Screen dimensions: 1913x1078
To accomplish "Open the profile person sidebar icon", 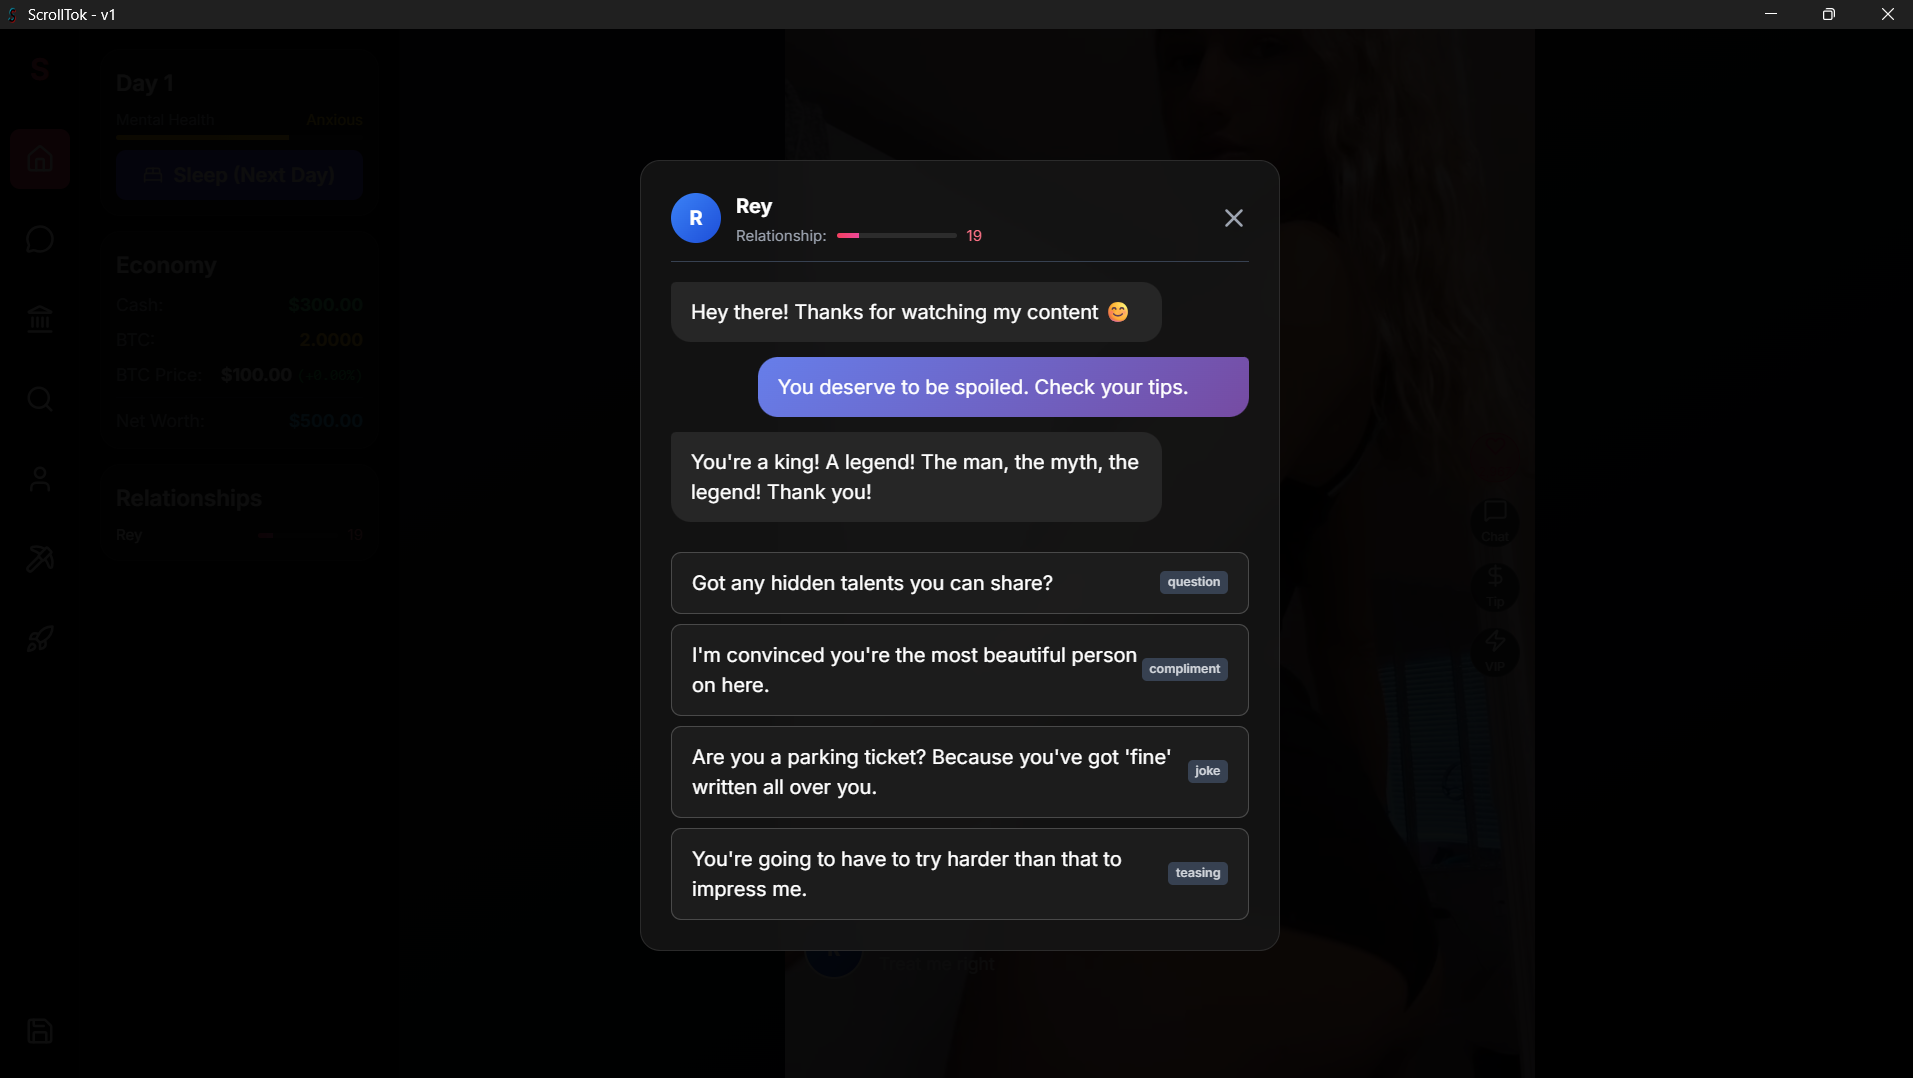I will 40,479.
